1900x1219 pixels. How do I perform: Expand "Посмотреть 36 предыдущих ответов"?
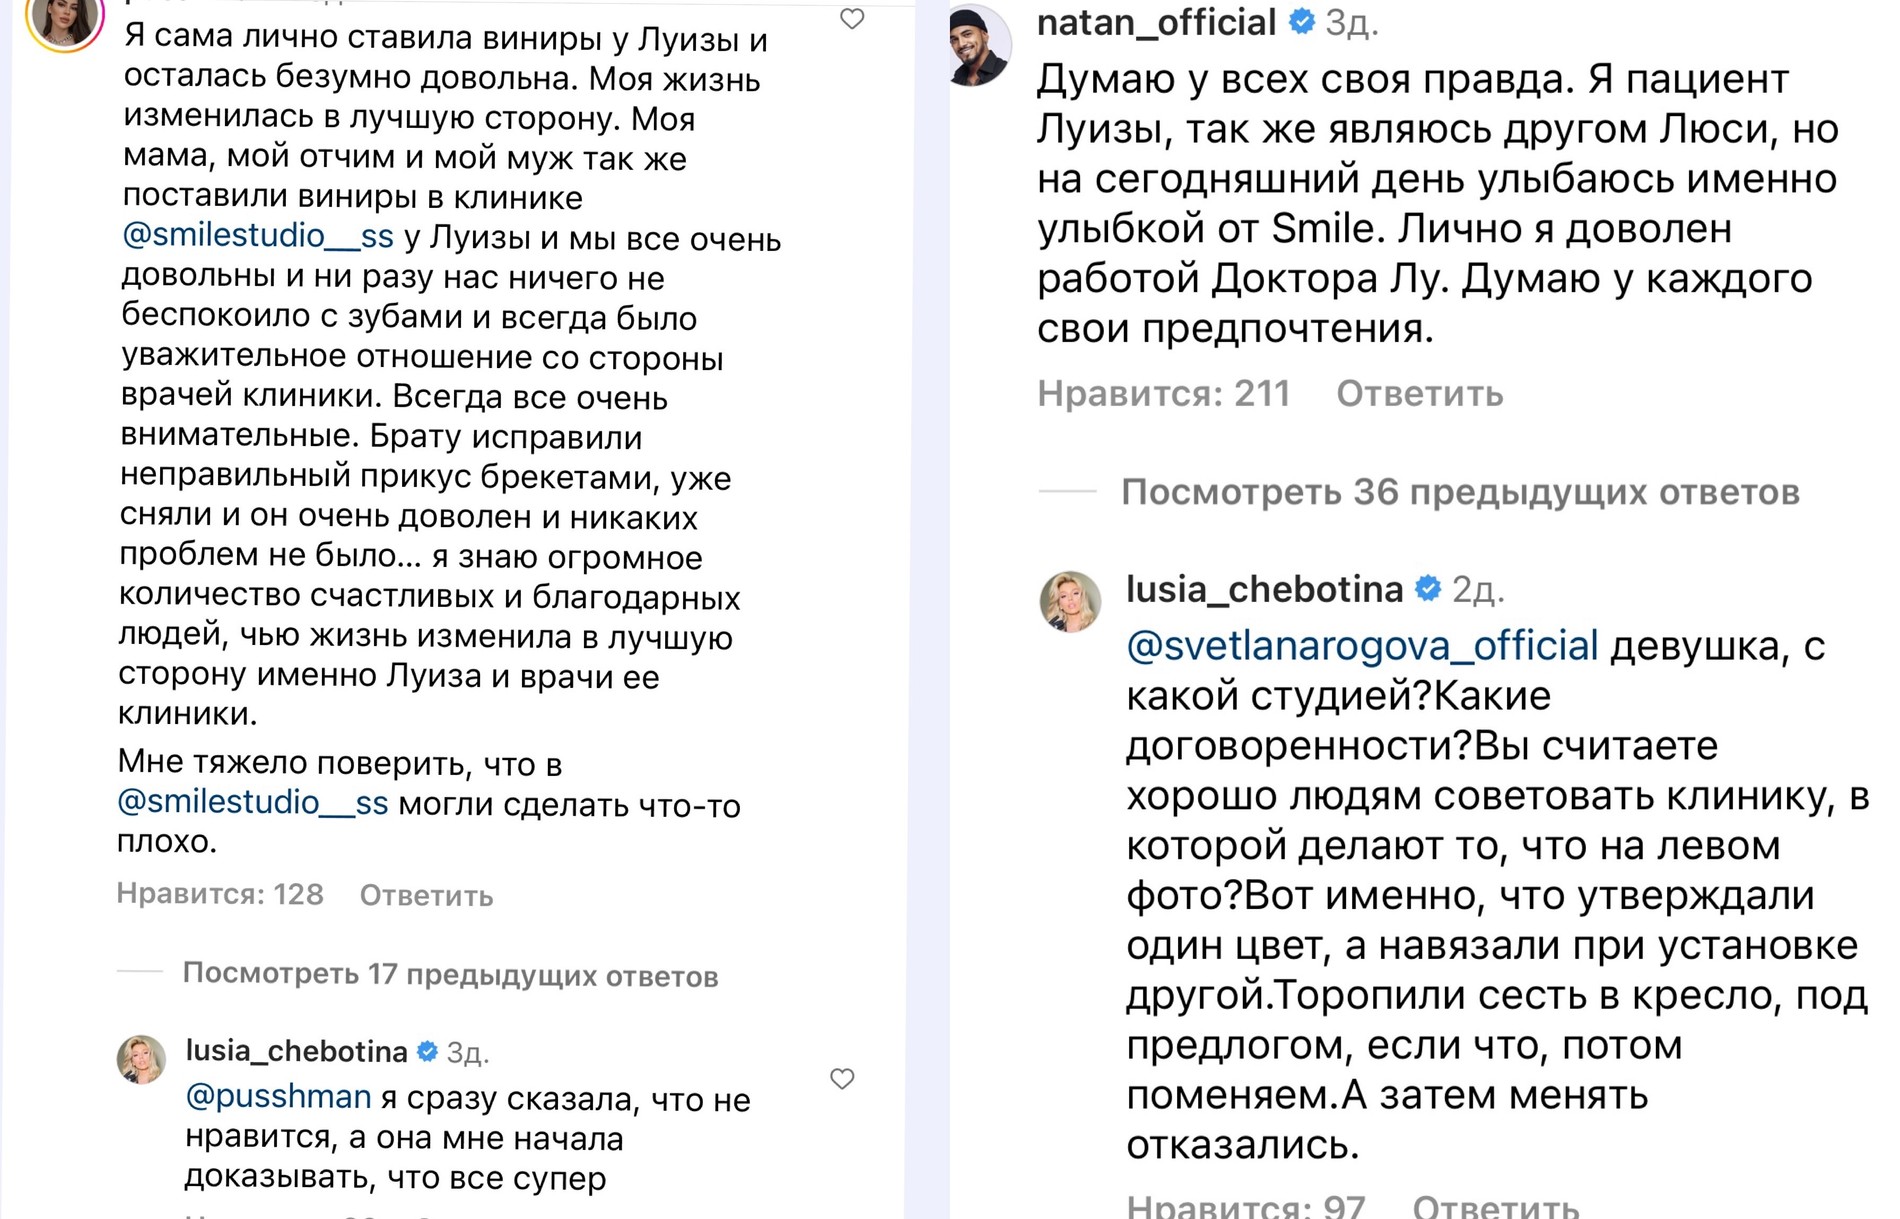[1459, 492]
